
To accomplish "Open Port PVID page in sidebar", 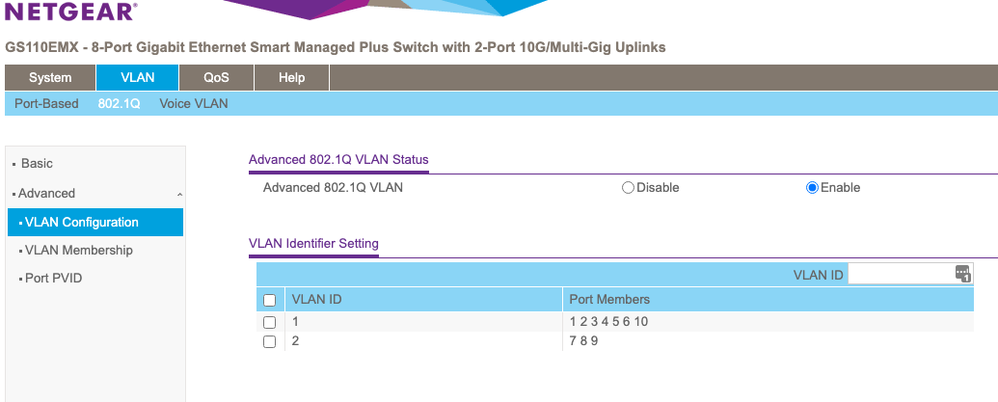I will tap(54, 278).
